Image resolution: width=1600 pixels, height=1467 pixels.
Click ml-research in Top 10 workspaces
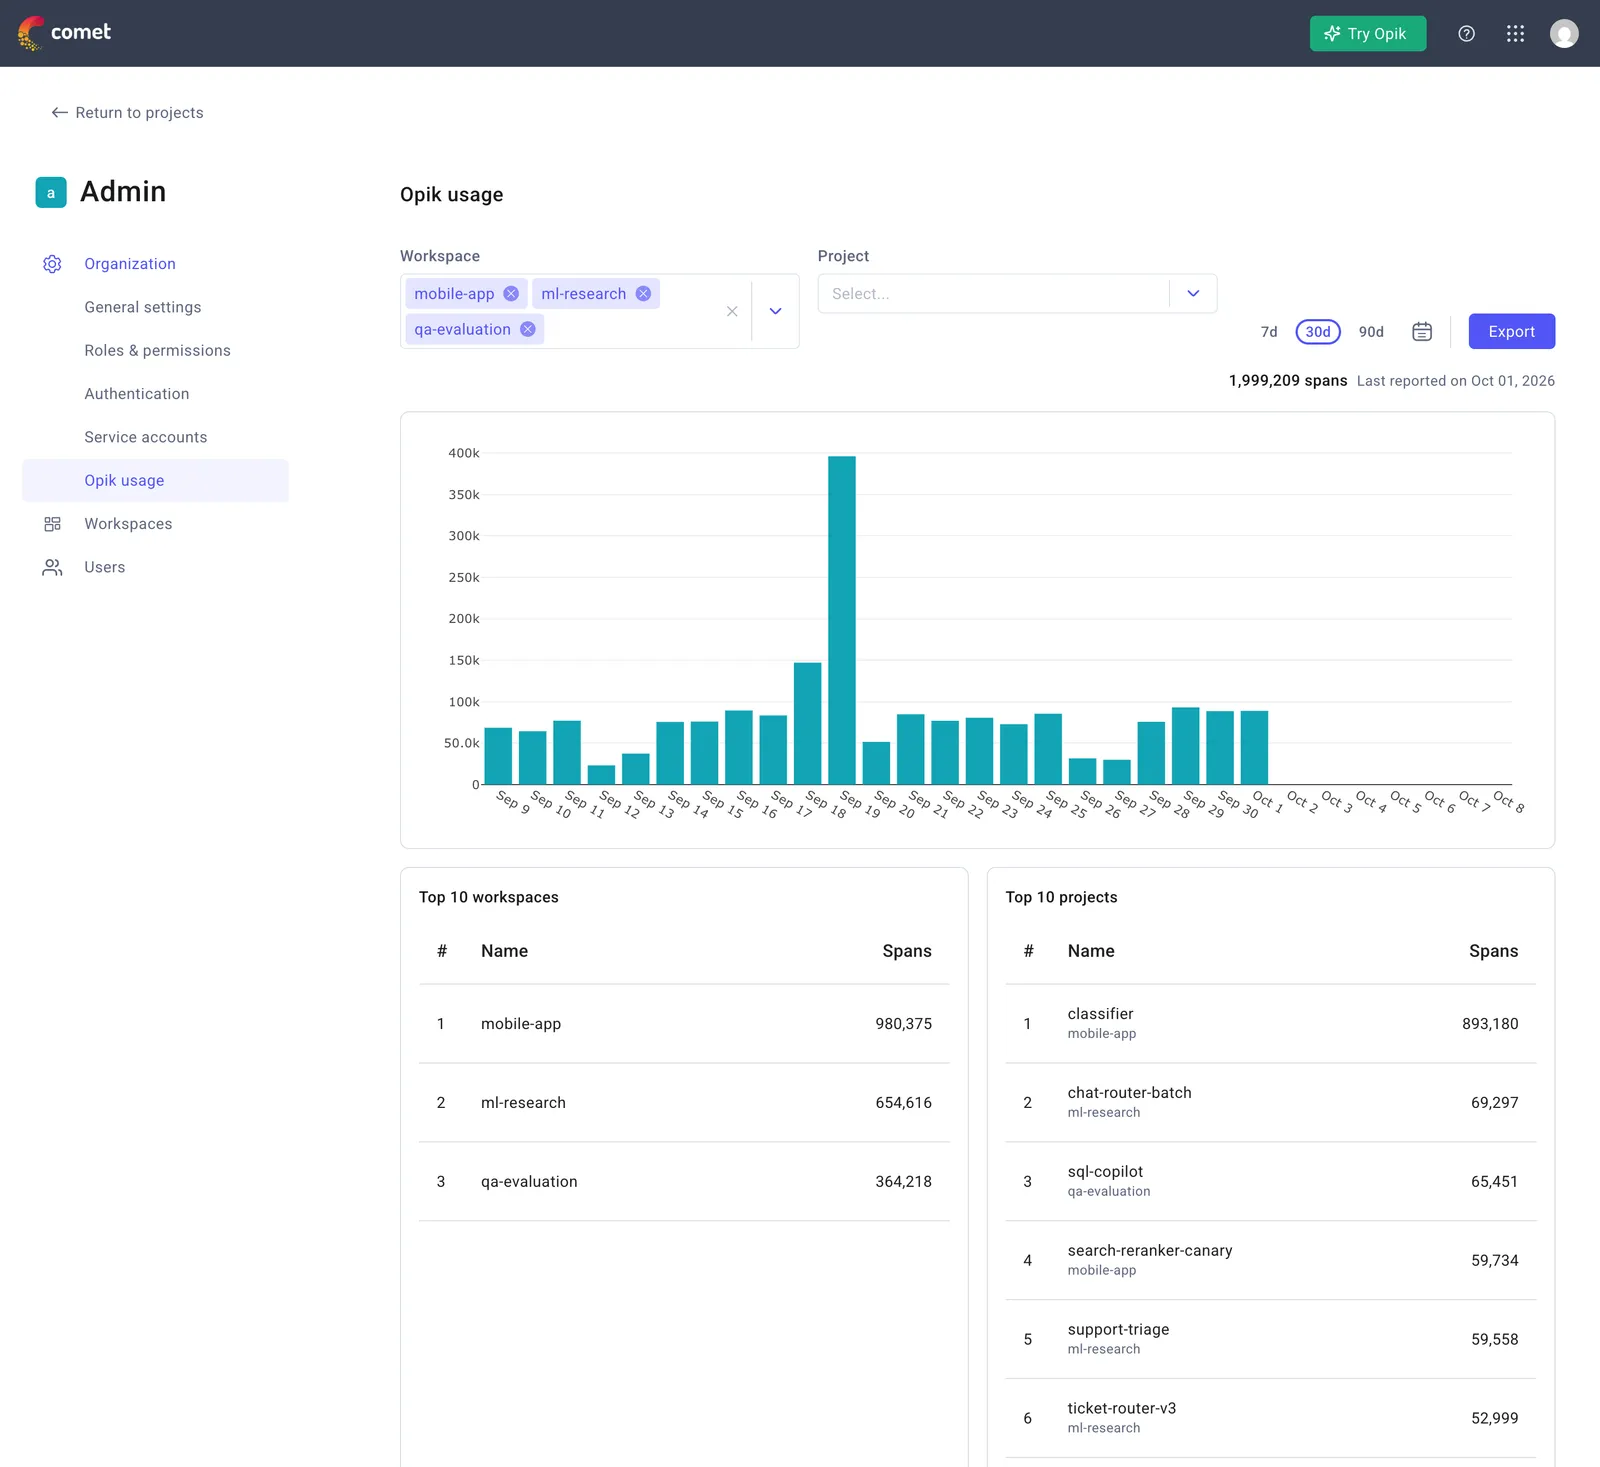click(x=523, y=1103)
